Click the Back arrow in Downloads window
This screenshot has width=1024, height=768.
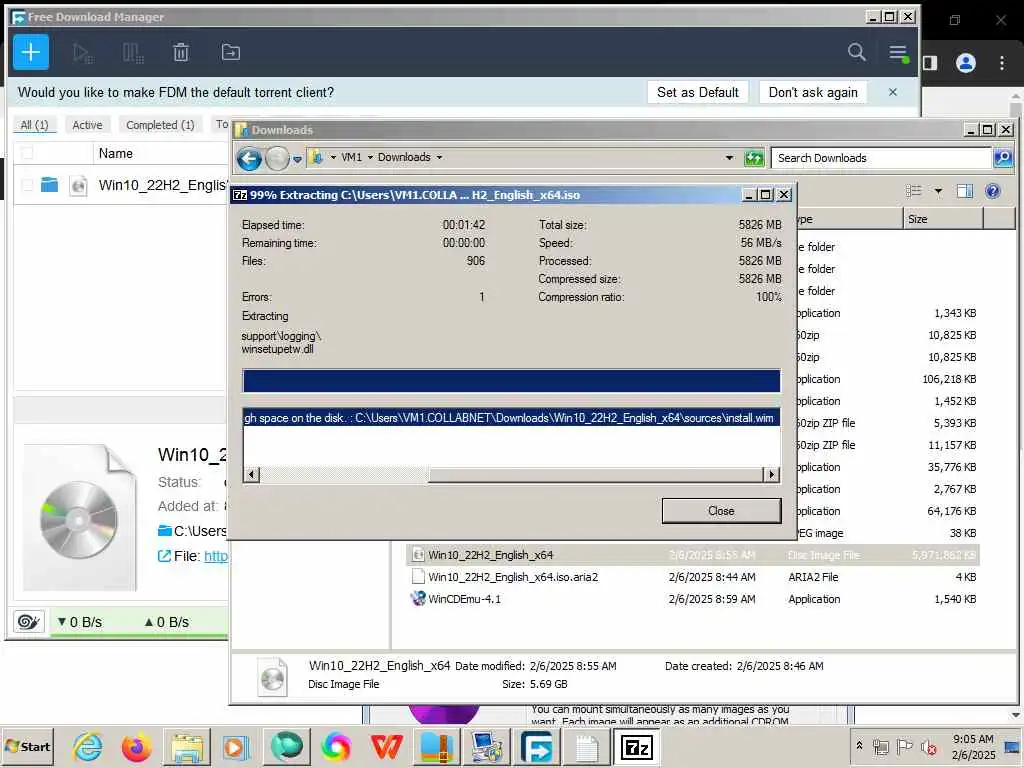point(249,158)
